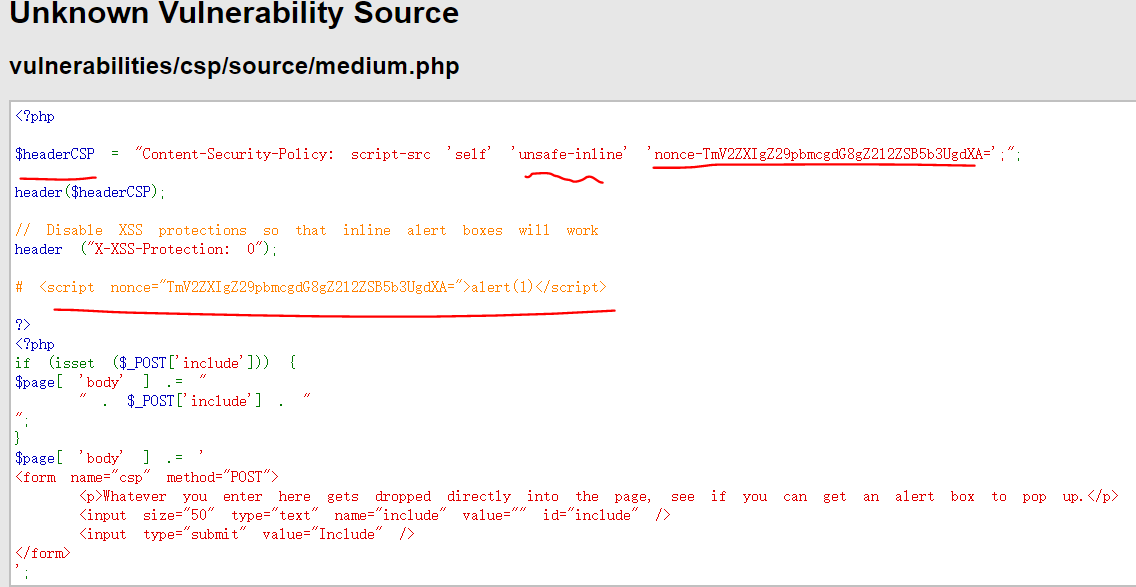Click the alert(1) call in the script comment
This screenshot has width=1136, height=587.
[502, 287]
